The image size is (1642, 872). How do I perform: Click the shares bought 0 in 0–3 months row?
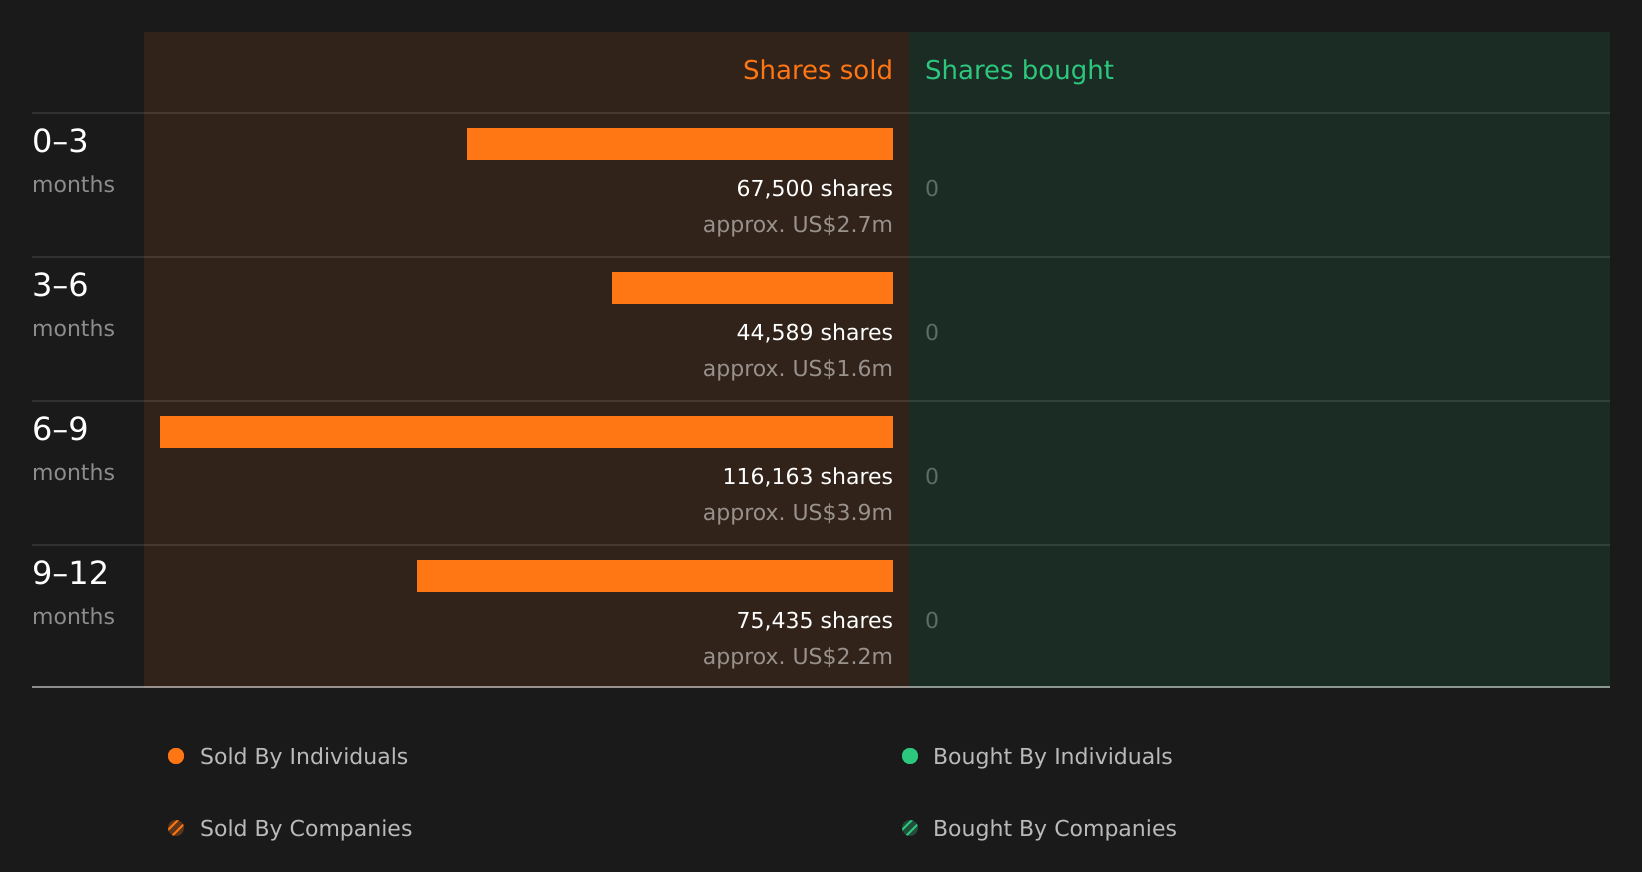932,189
